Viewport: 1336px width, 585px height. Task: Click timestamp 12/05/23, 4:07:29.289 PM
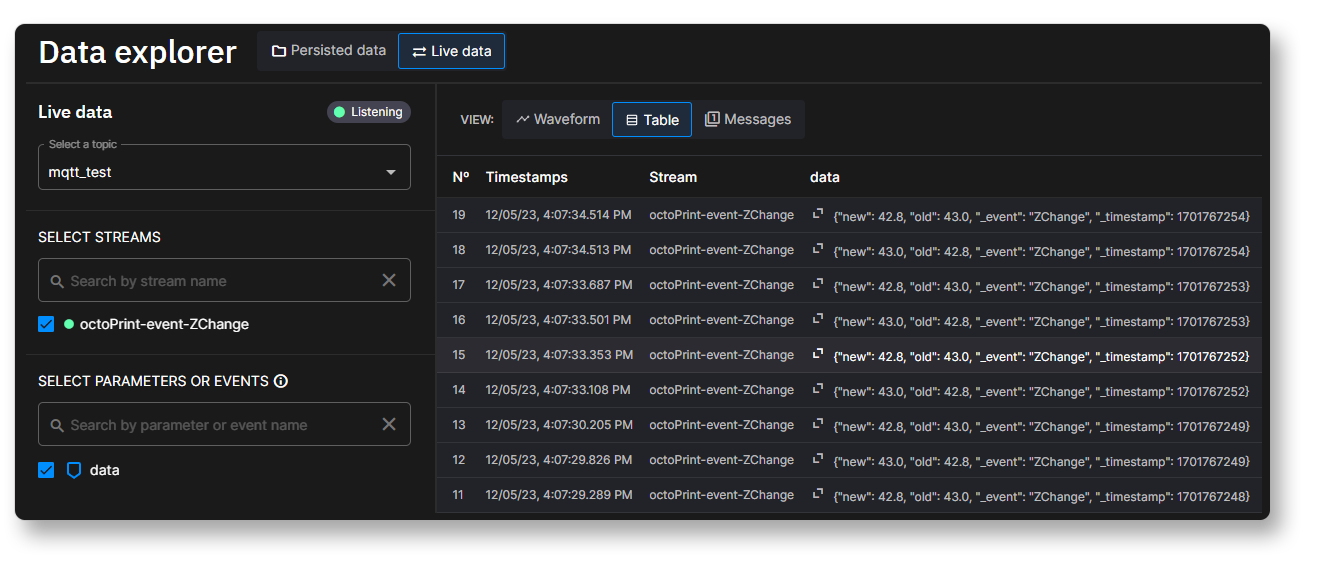(x=559, y=495)
